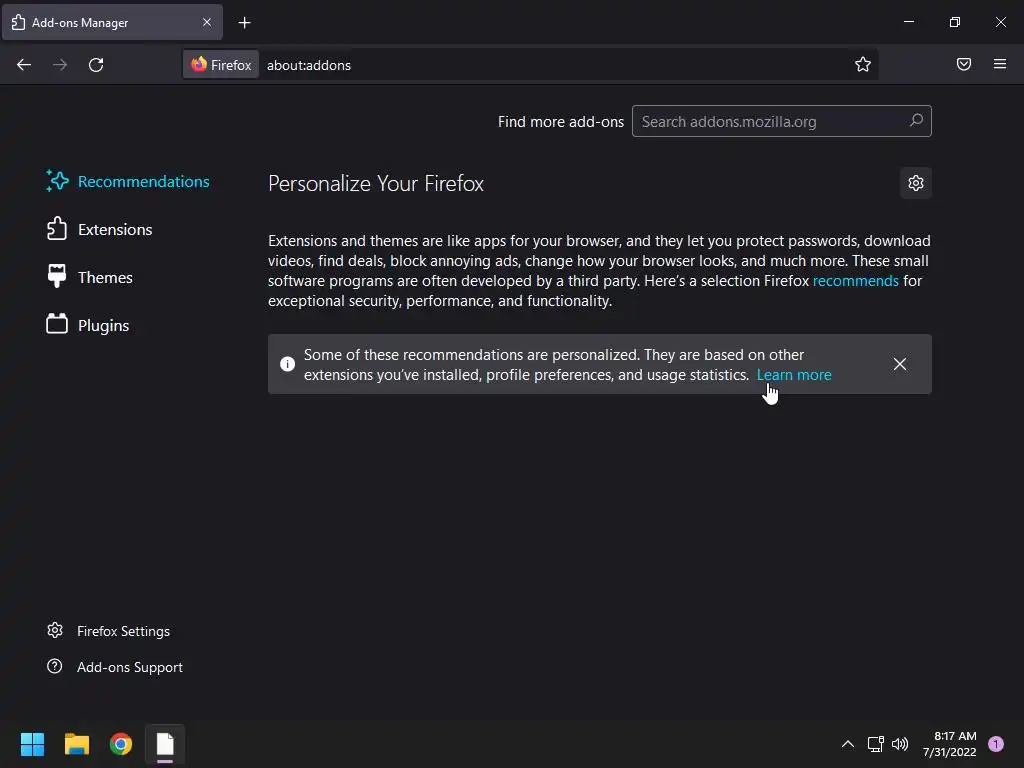Open the Tools for all add-ons gear
1024x768 pixels.
[x=916, y=183]
